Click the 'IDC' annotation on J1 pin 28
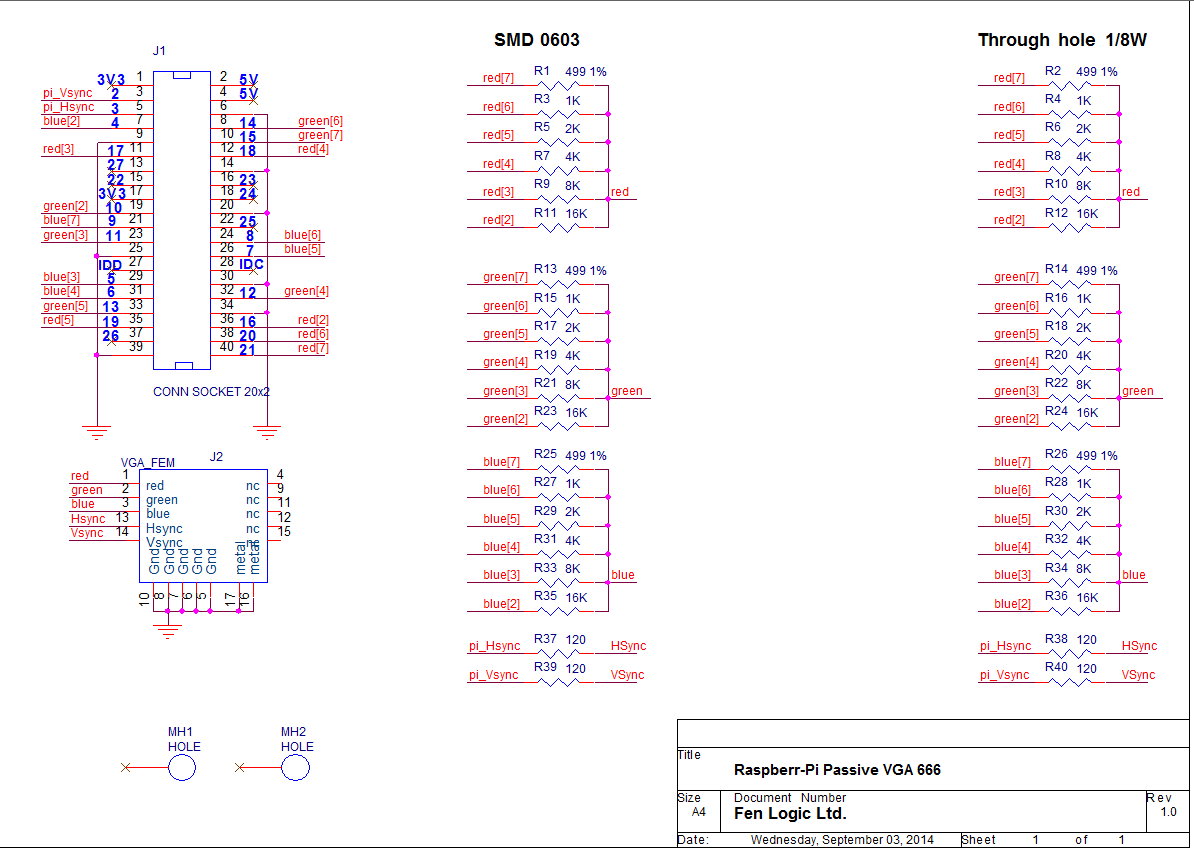Image resolution: width=1194 pixels, height=851 pixels. click(x=251, y=265)
